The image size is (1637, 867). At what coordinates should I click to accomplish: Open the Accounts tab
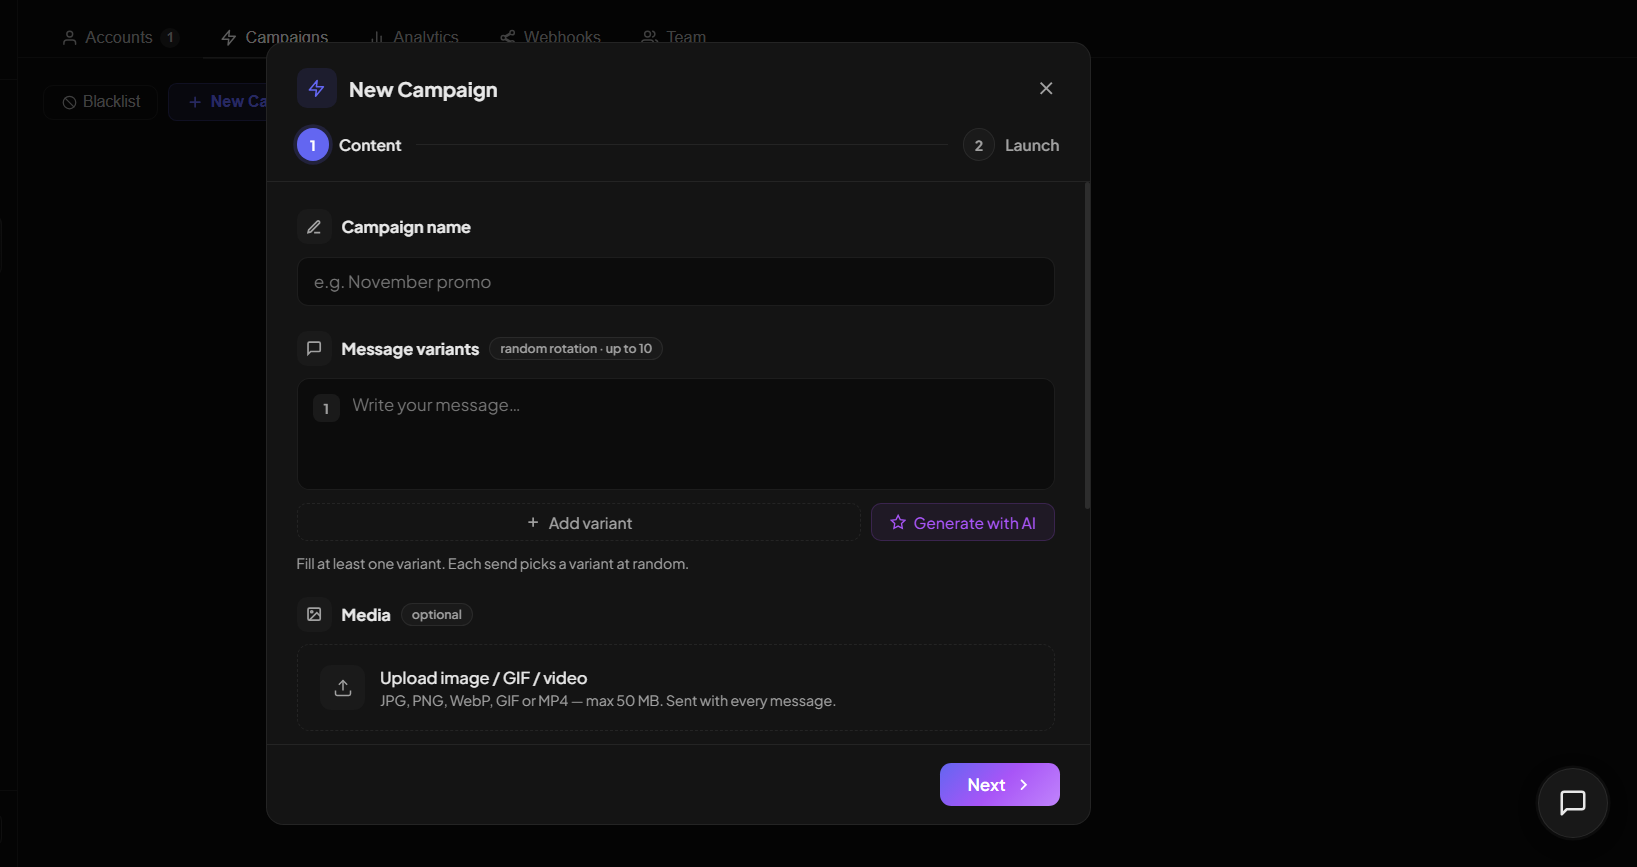tap(118, 38)
